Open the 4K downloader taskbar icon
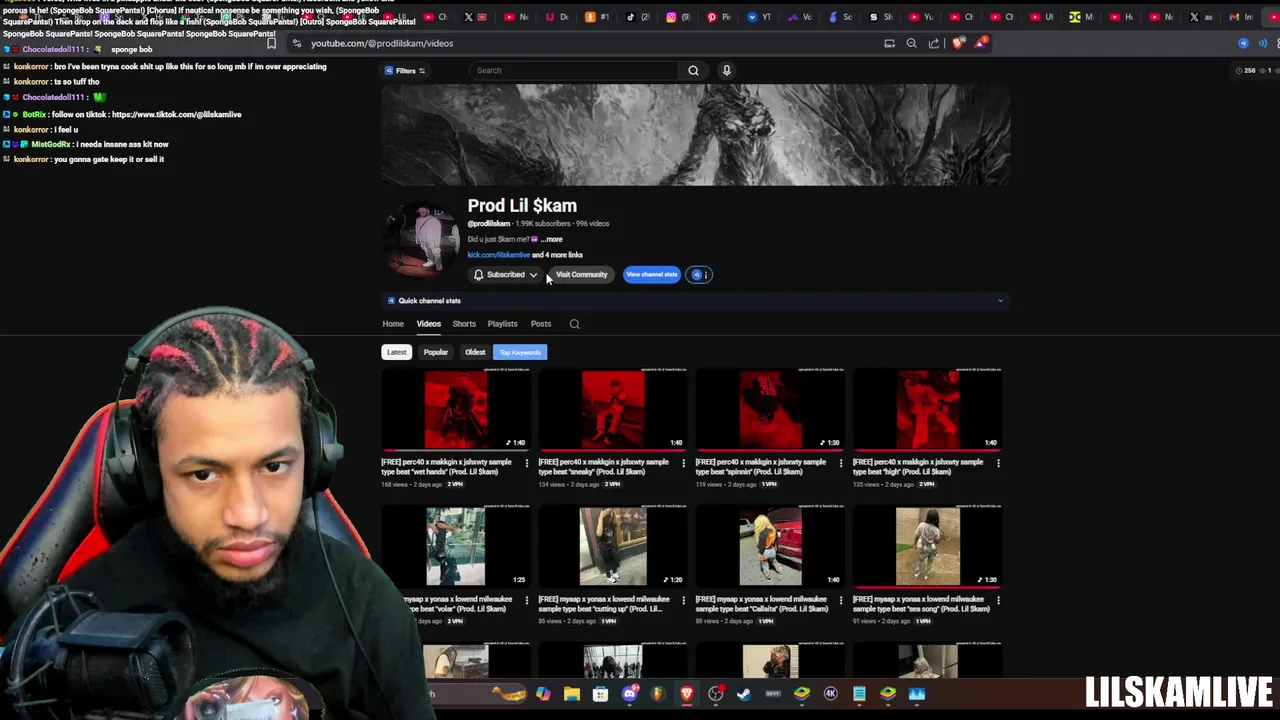The height and width of the screenshot is (720, 1280). [830, 694]
